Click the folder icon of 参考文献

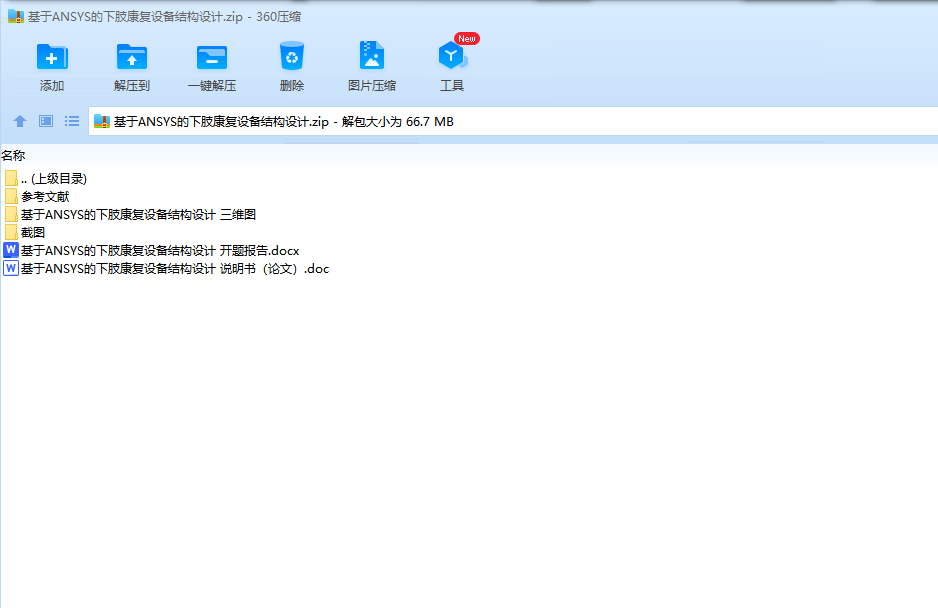11,196
